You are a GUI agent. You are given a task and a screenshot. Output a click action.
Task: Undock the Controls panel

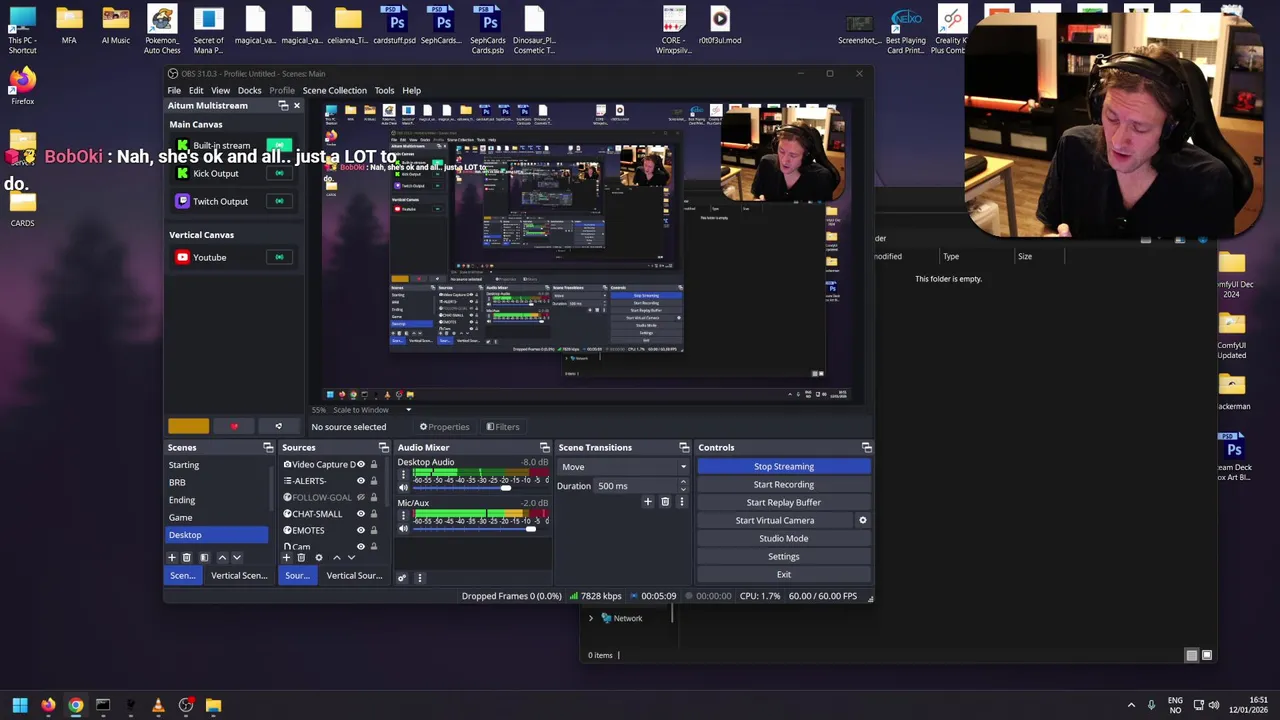[867, 447]
